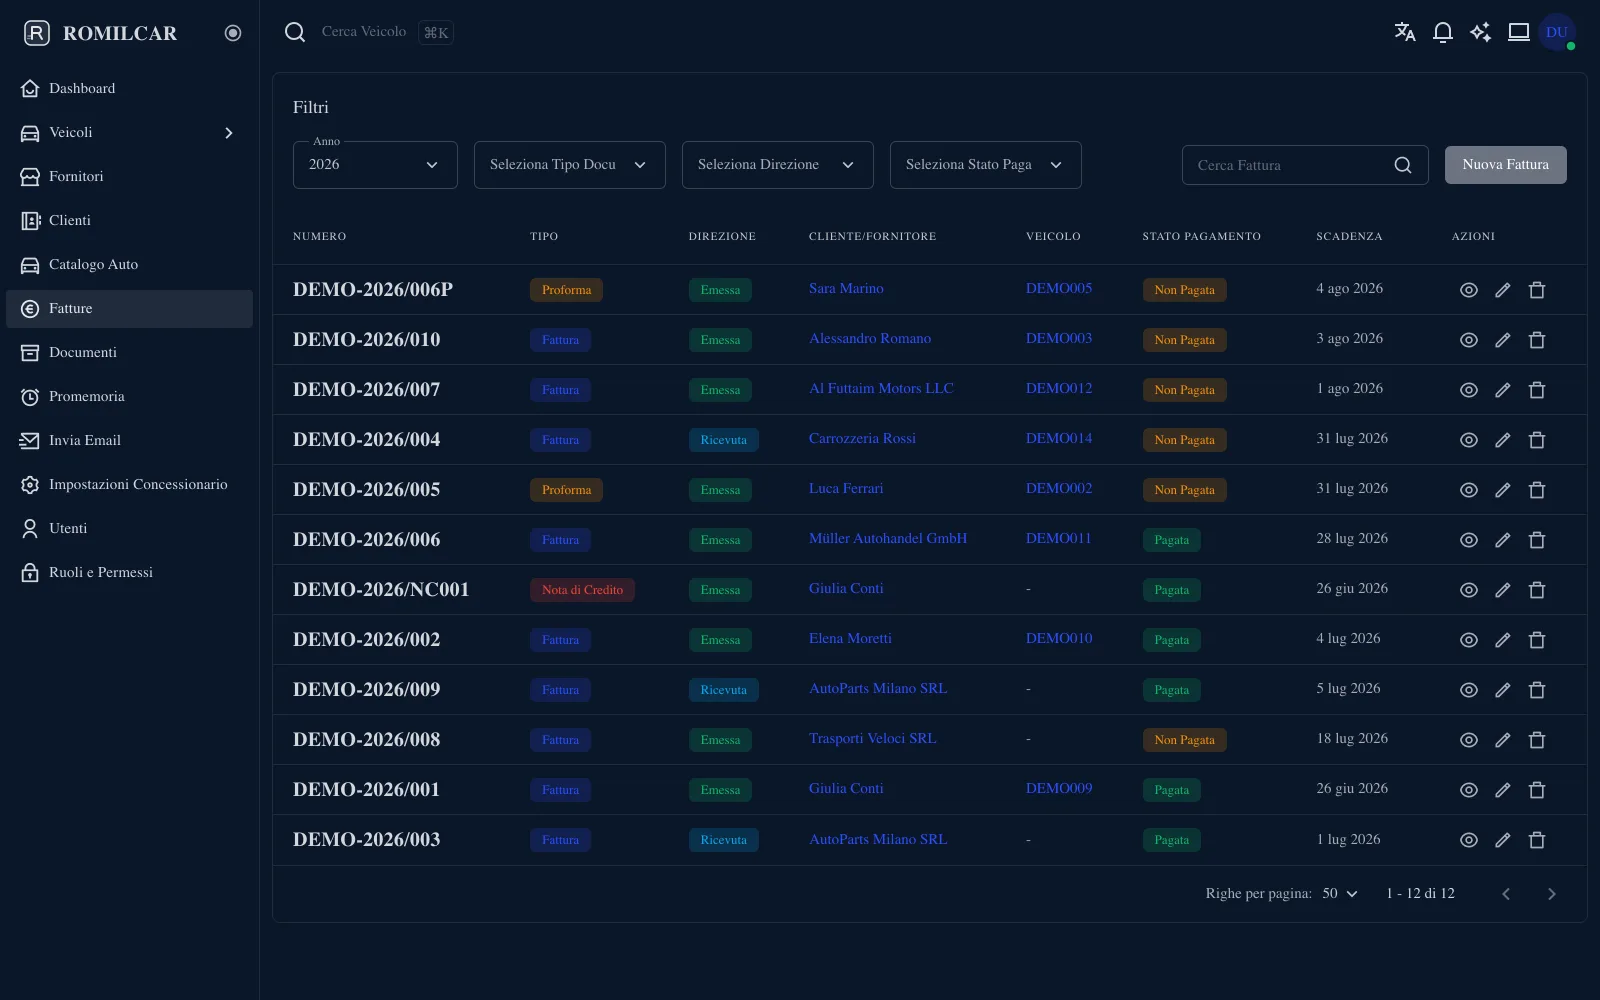The height and width of the screenshot is (1000, 1600).
Task: Expand the Veicoli sidebar submenu
Action: [229, 133]
